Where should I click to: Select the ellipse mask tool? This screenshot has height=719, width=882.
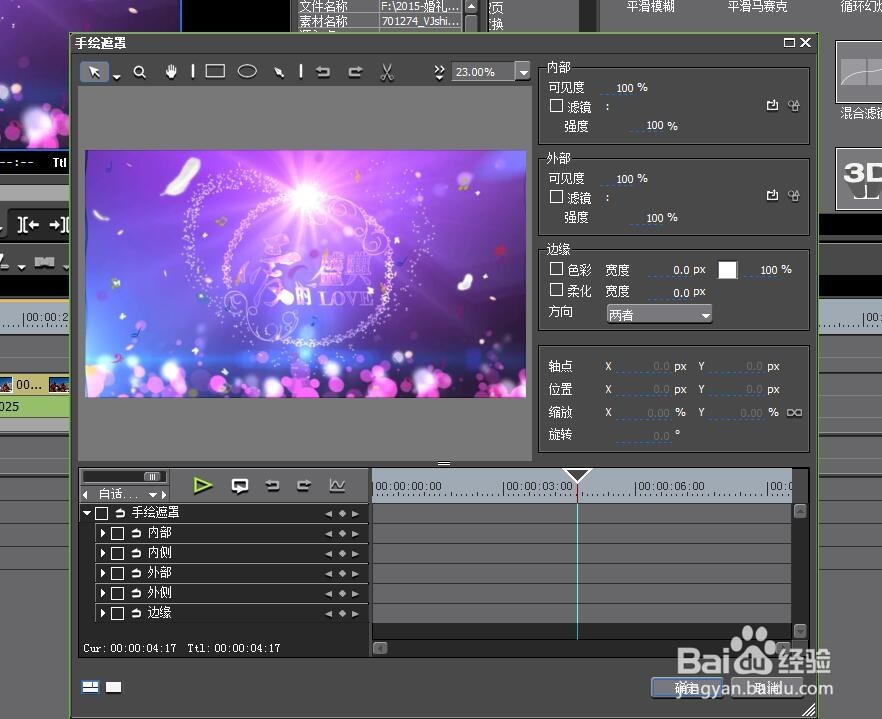click(247, 71)
